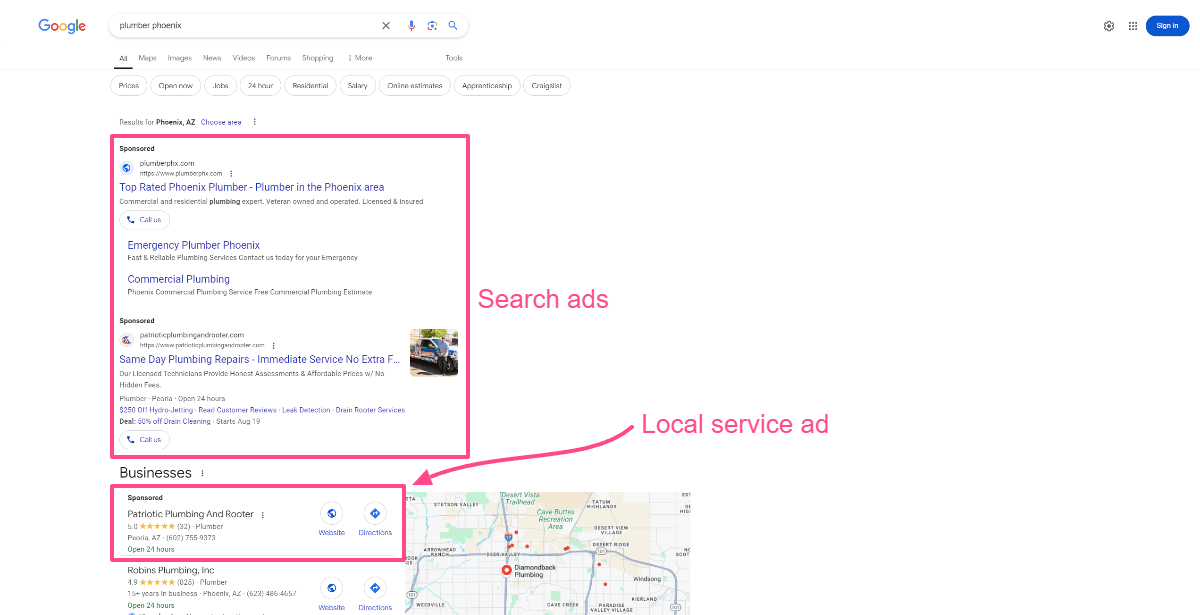Click the $250 Off Hydro-Jetting link
Image resolution: width=1200 pixels, height=615 pixels.
[157, 410]
